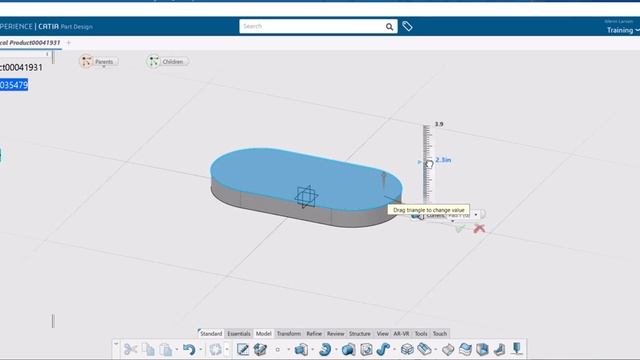Viewport: 640px width, 360px height.
Task: Open the 6WTags tag icon
Action: coord(407,27)
